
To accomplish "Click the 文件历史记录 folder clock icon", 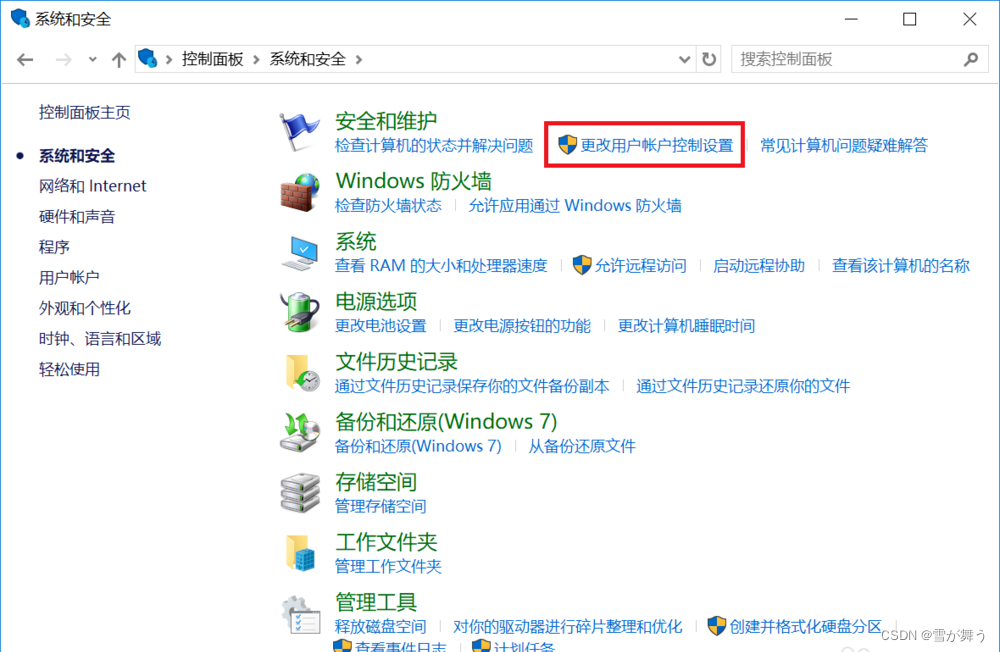I will click(302, 373).
